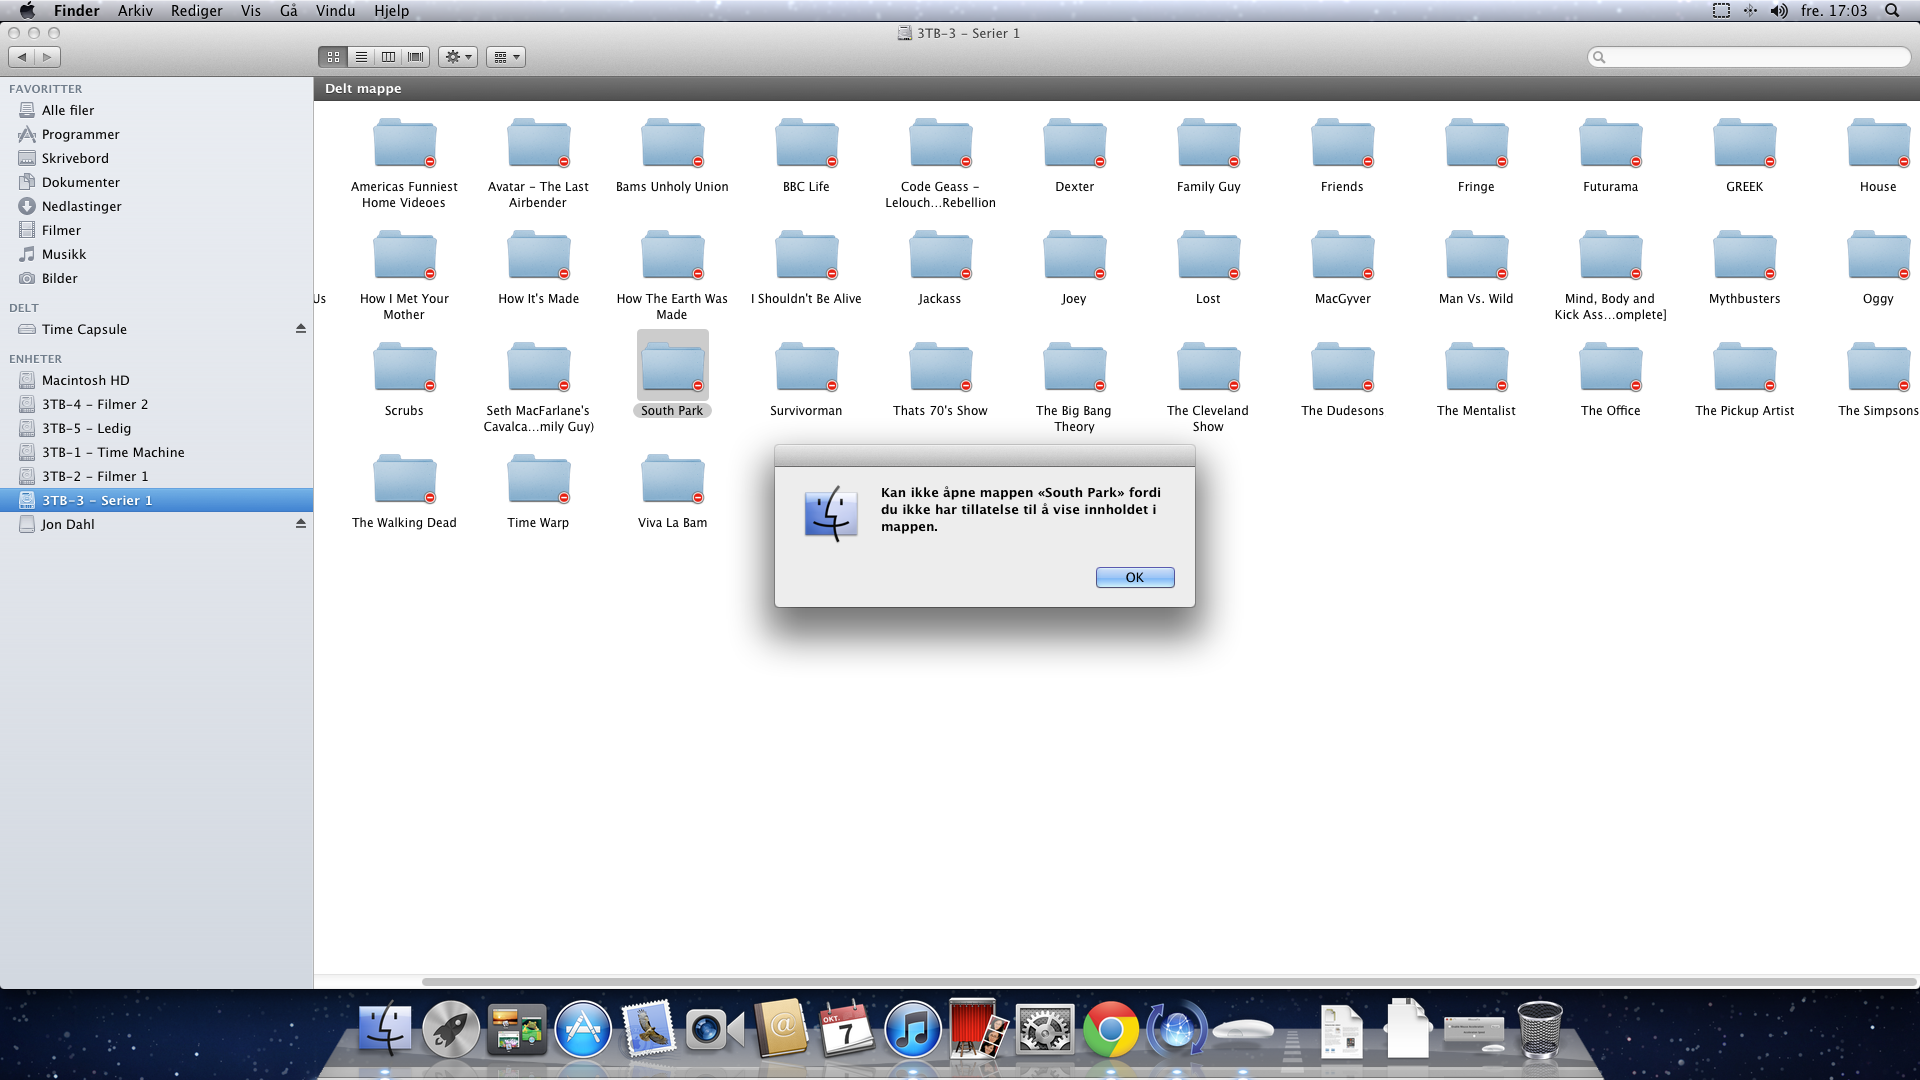Open Spotlight search in menu bar
Viewport: 1920px width, 1080px height.
click(x=1892, y=11)
